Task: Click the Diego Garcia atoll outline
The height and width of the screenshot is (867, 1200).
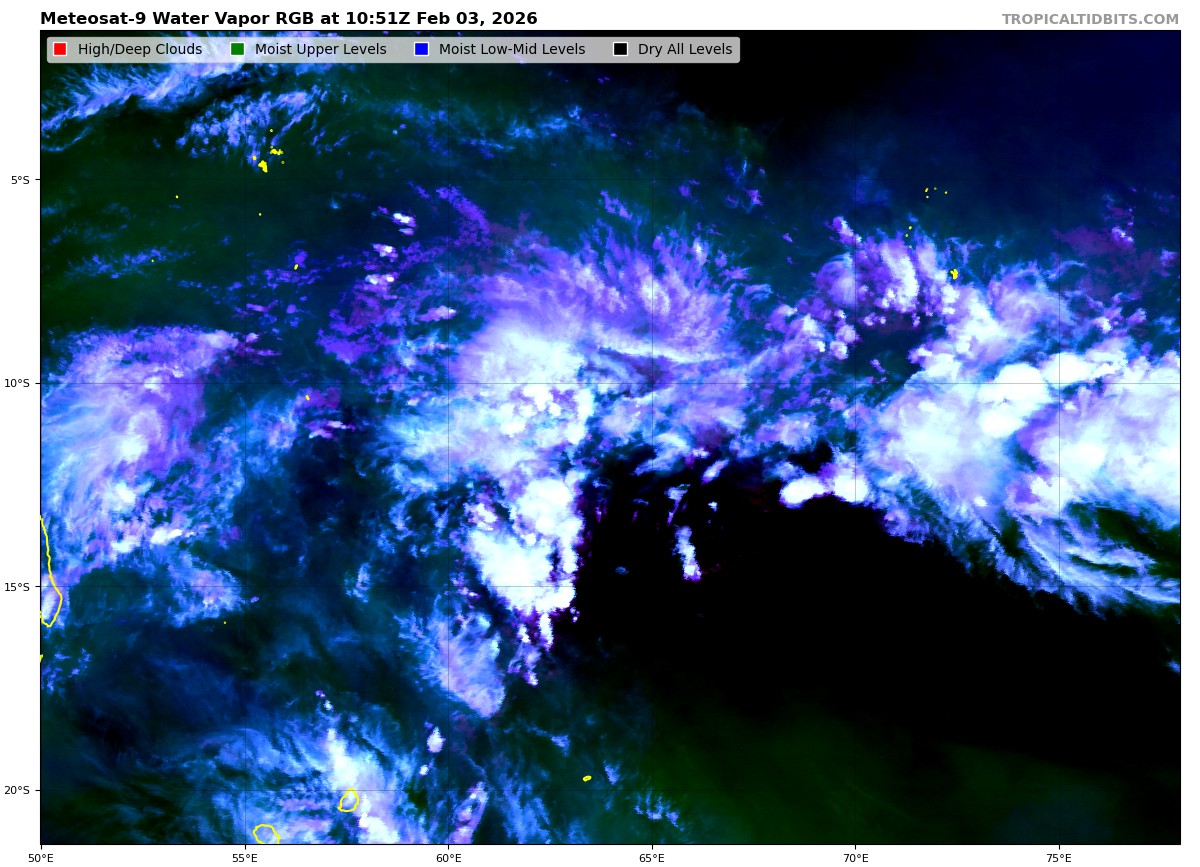Action: pos(954,273)
